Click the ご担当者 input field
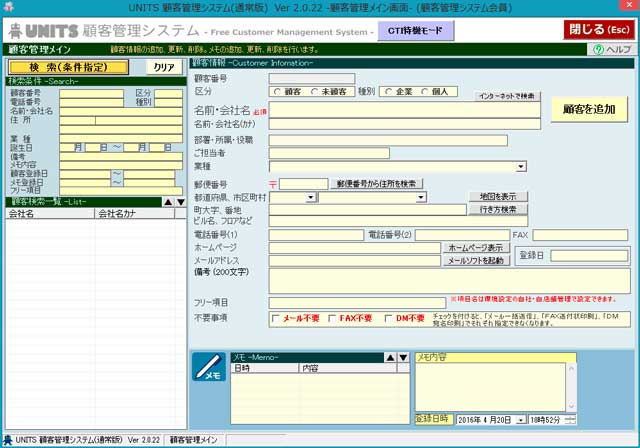Screen dimensions: 640x448 coord(329,153)
